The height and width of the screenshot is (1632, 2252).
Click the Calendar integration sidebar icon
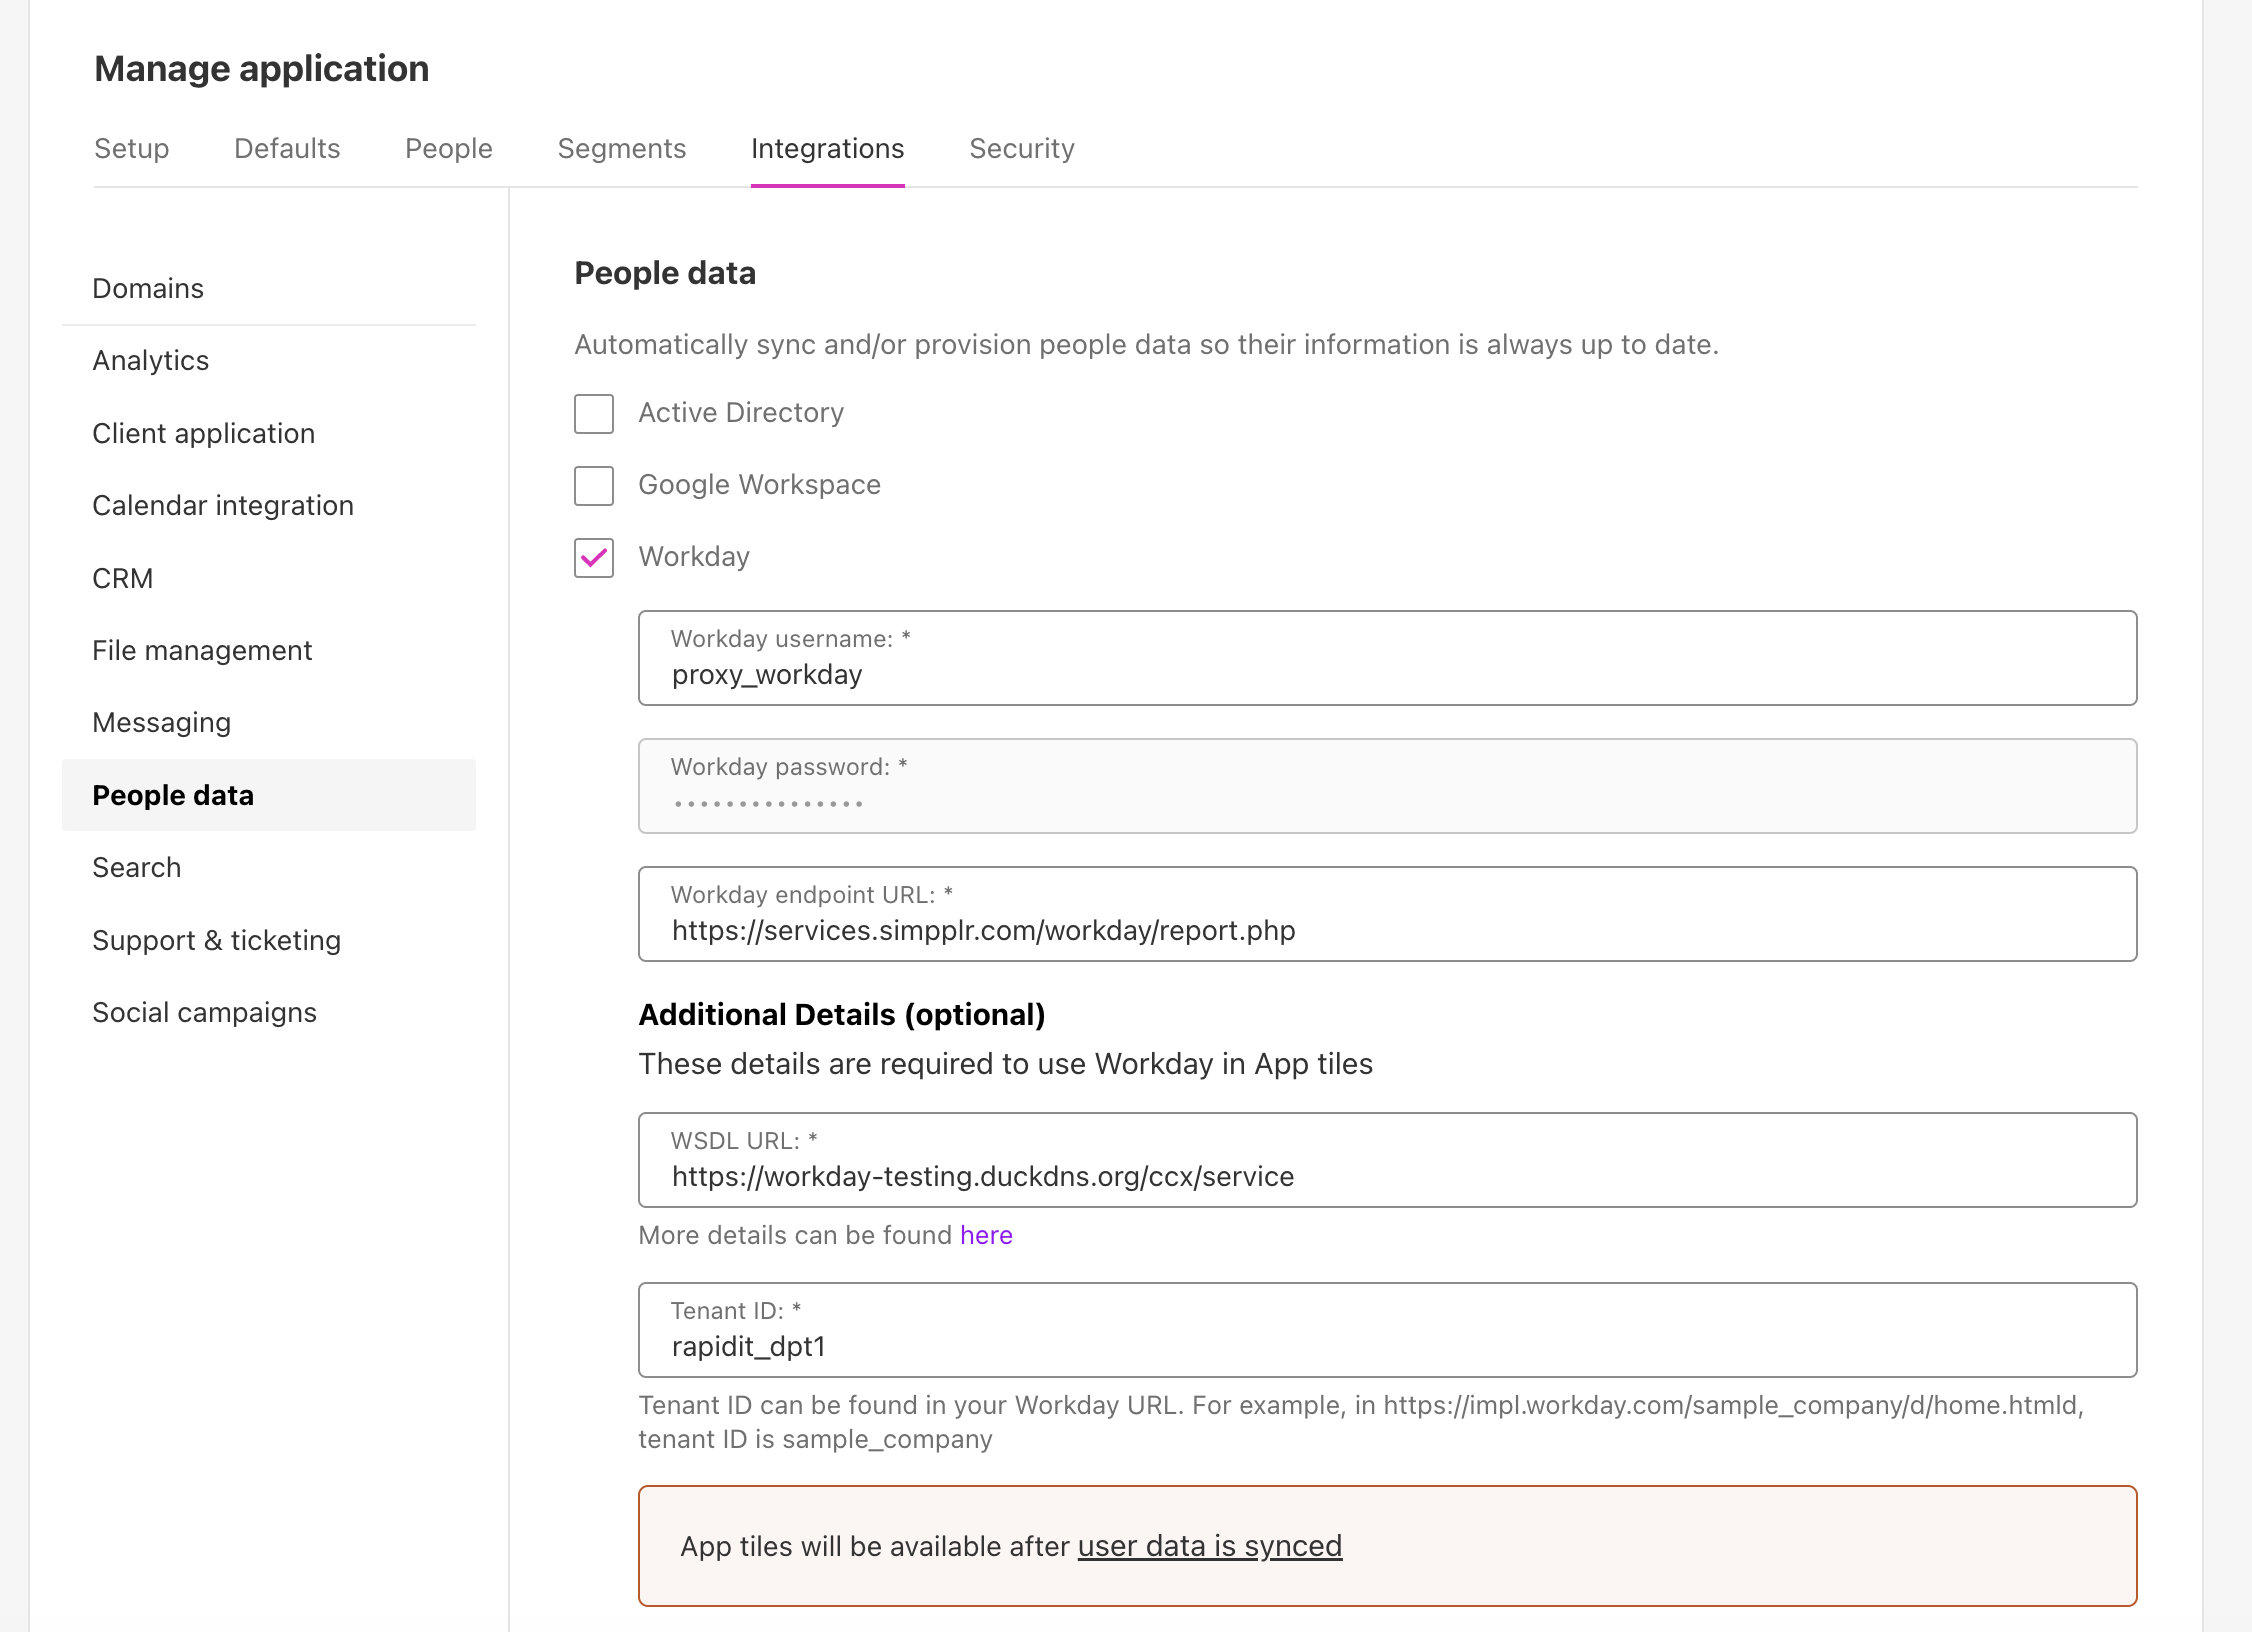(x=224, y=506)
